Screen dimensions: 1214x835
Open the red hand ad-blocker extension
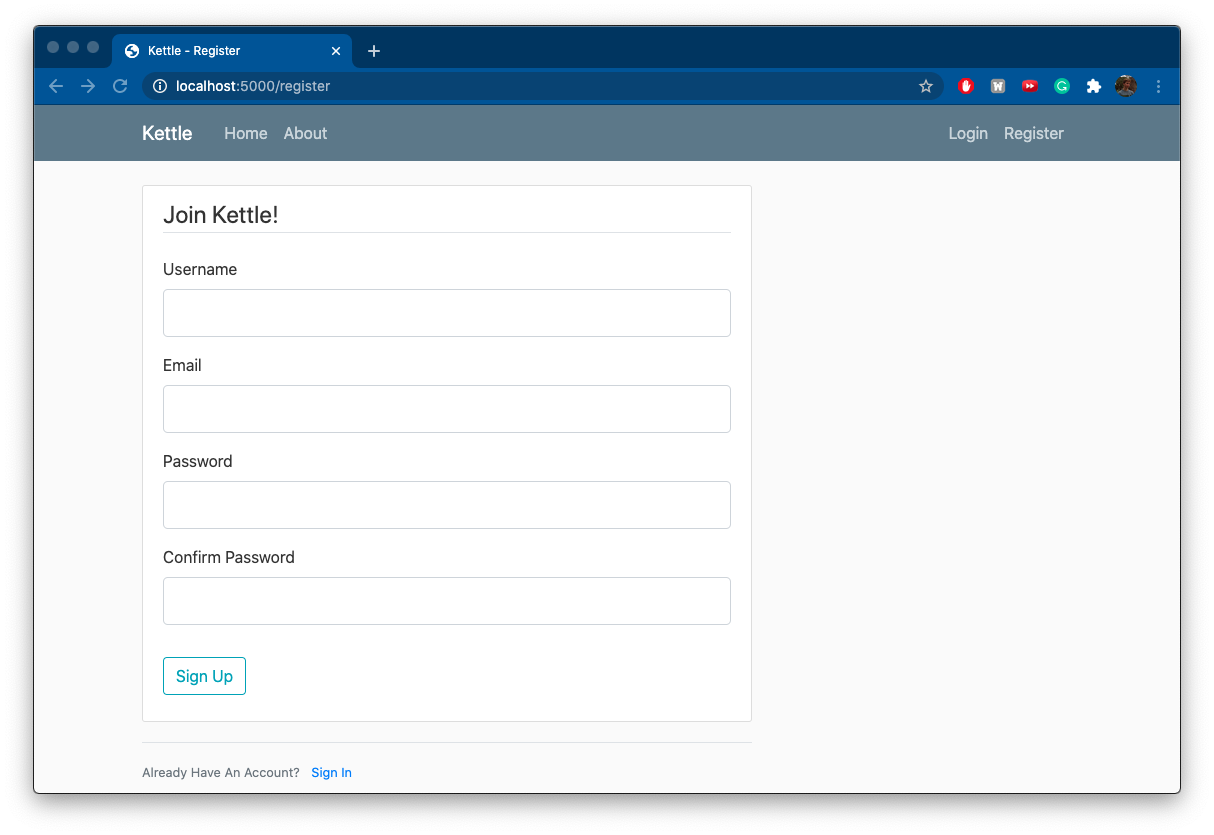pos(966,86)
